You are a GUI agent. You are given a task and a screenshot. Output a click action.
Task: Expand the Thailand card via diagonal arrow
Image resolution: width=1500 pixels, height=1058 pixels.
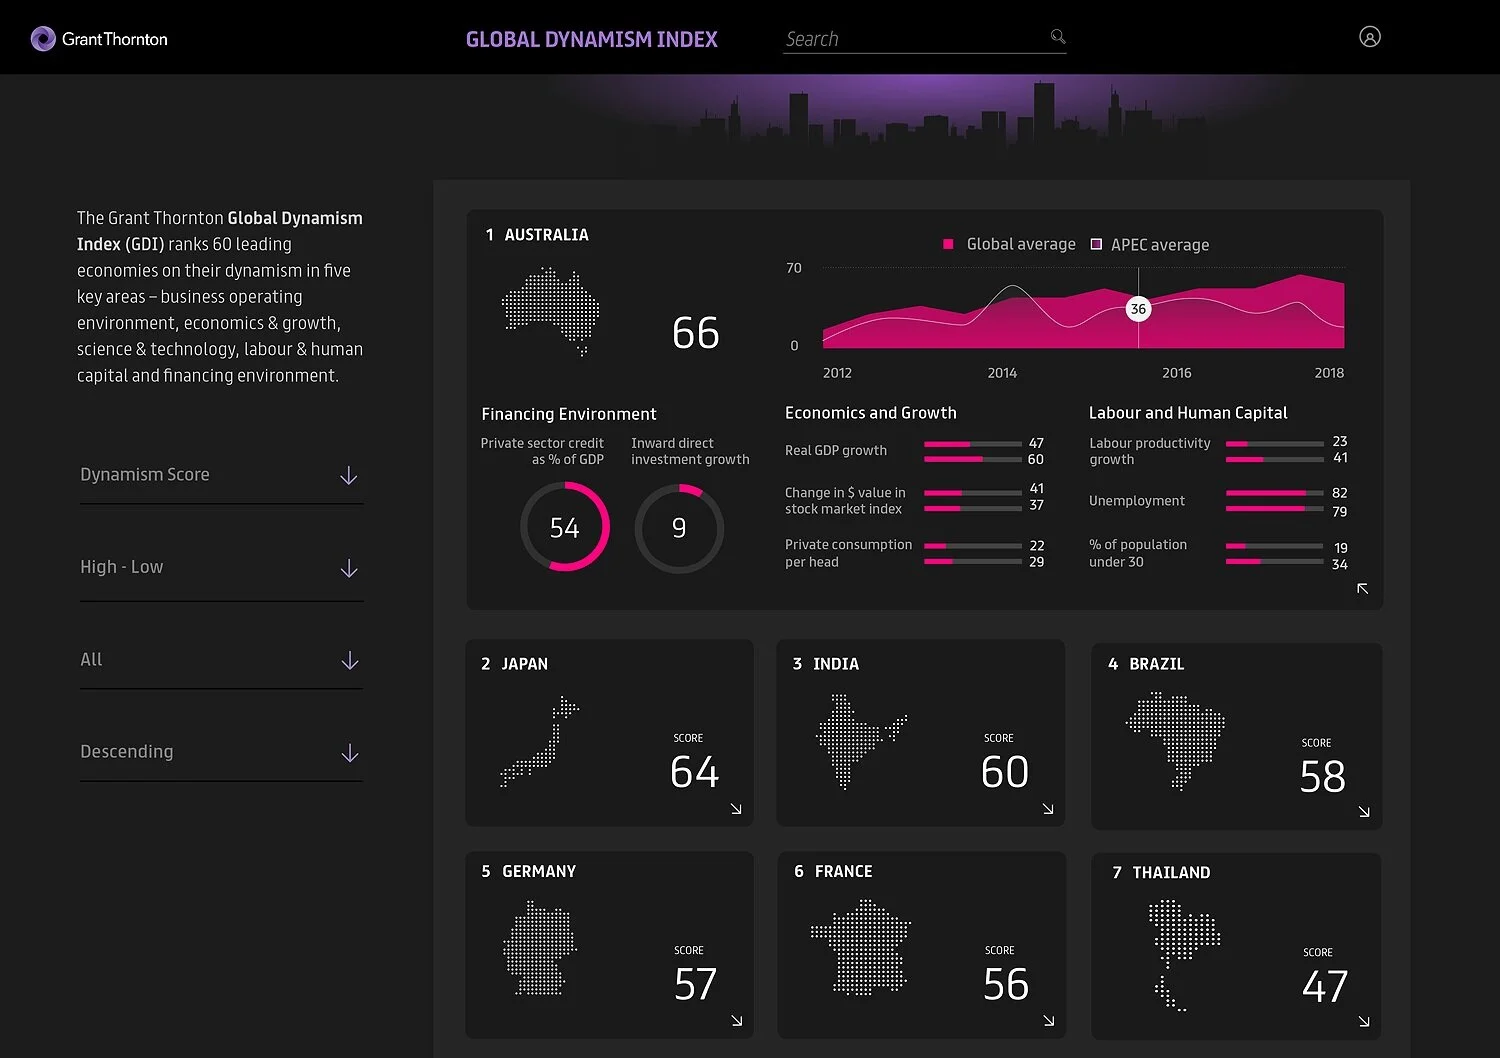click(x=1364, y=1022)
